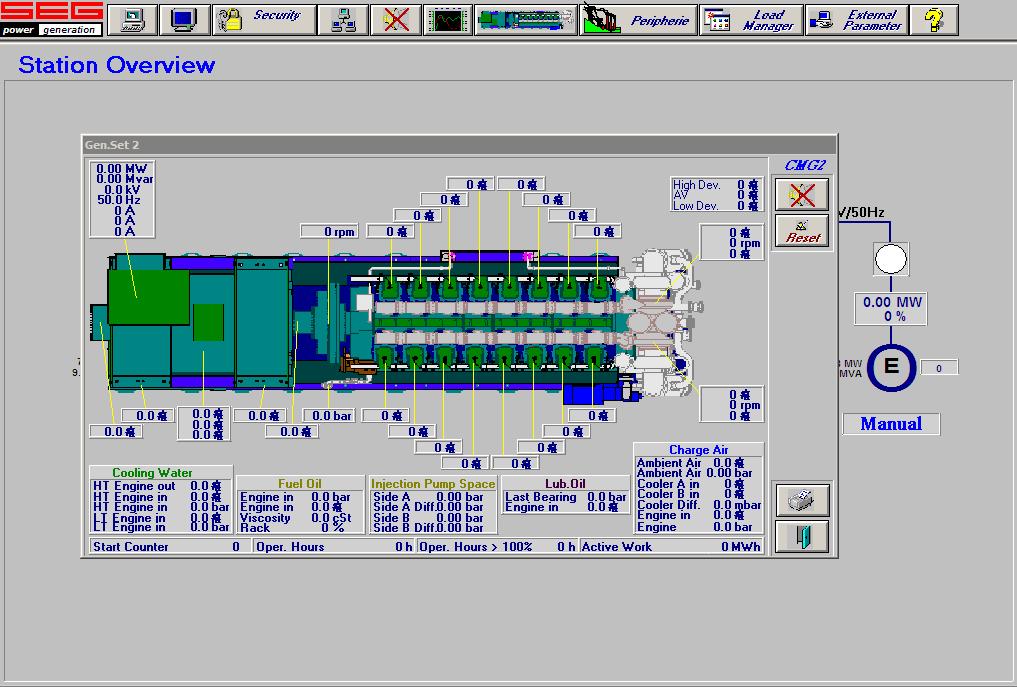Screen dimensions: 1017x687
Task: Toggle the circuit breaker circle symbol
Action: point(891,260)
